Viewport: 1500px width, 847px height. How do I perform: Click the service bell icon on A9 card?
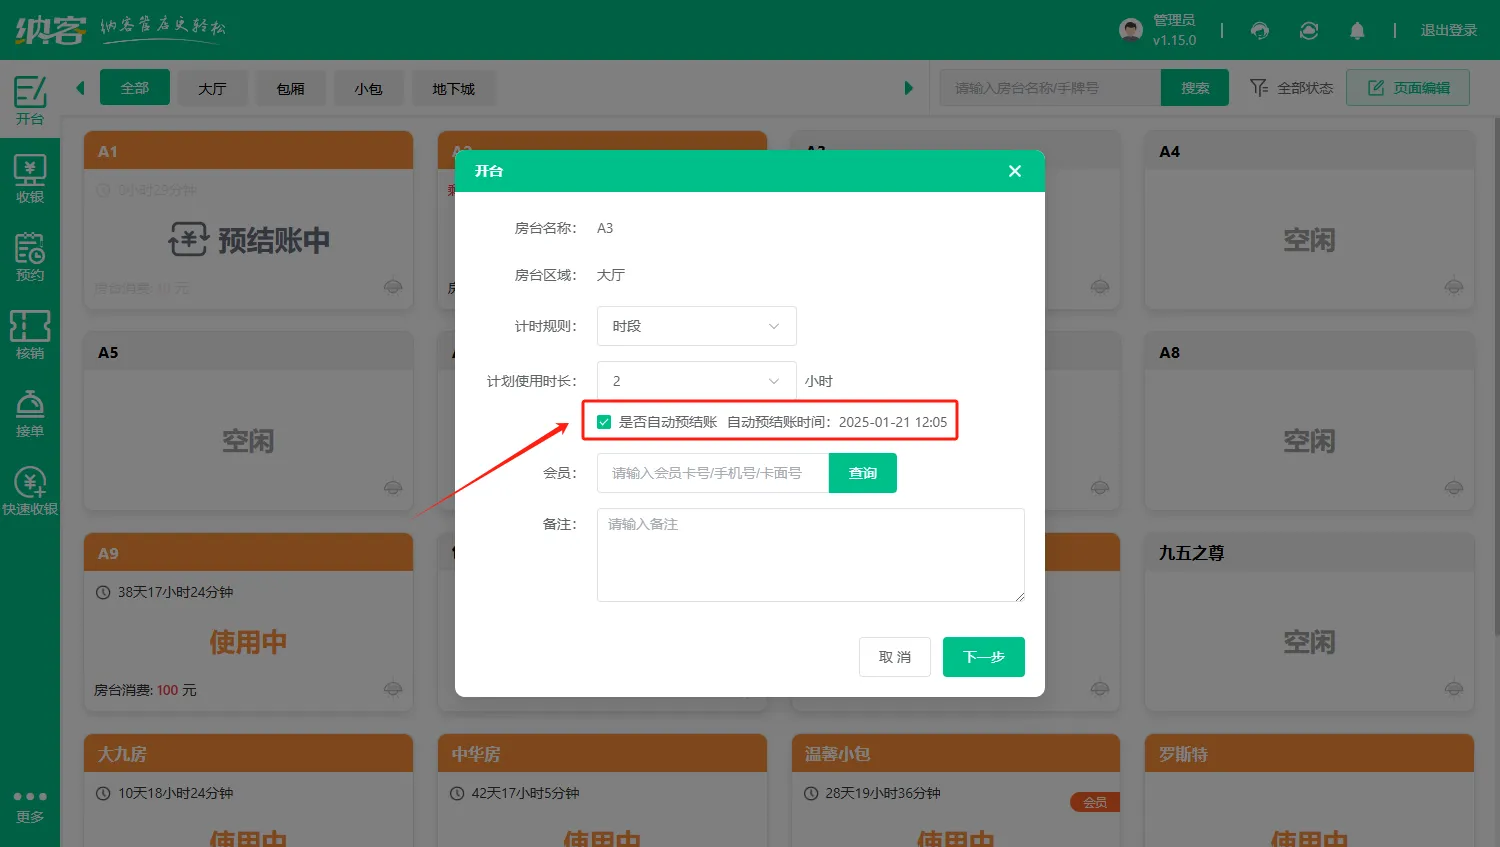point(393,689)
